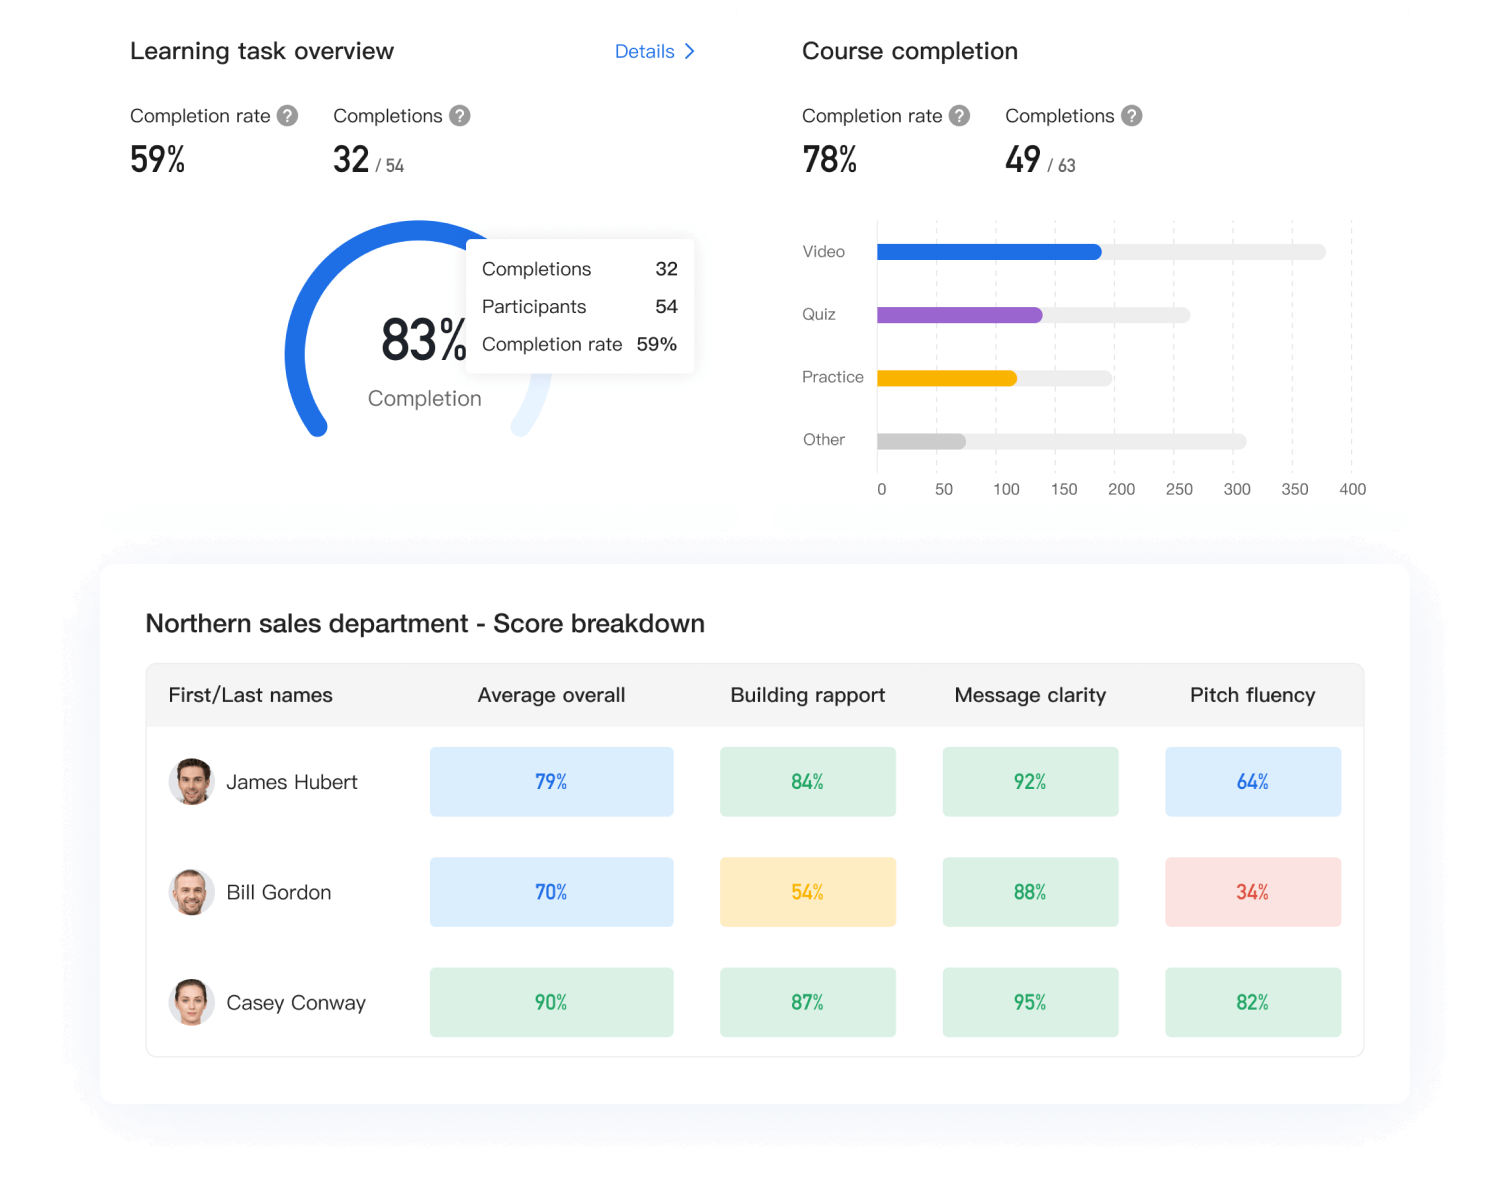Click Bill Gordon's avatar photo
Viewport: 1510px width, 1200px height.
pyautogui.click(x=191, y=892)
